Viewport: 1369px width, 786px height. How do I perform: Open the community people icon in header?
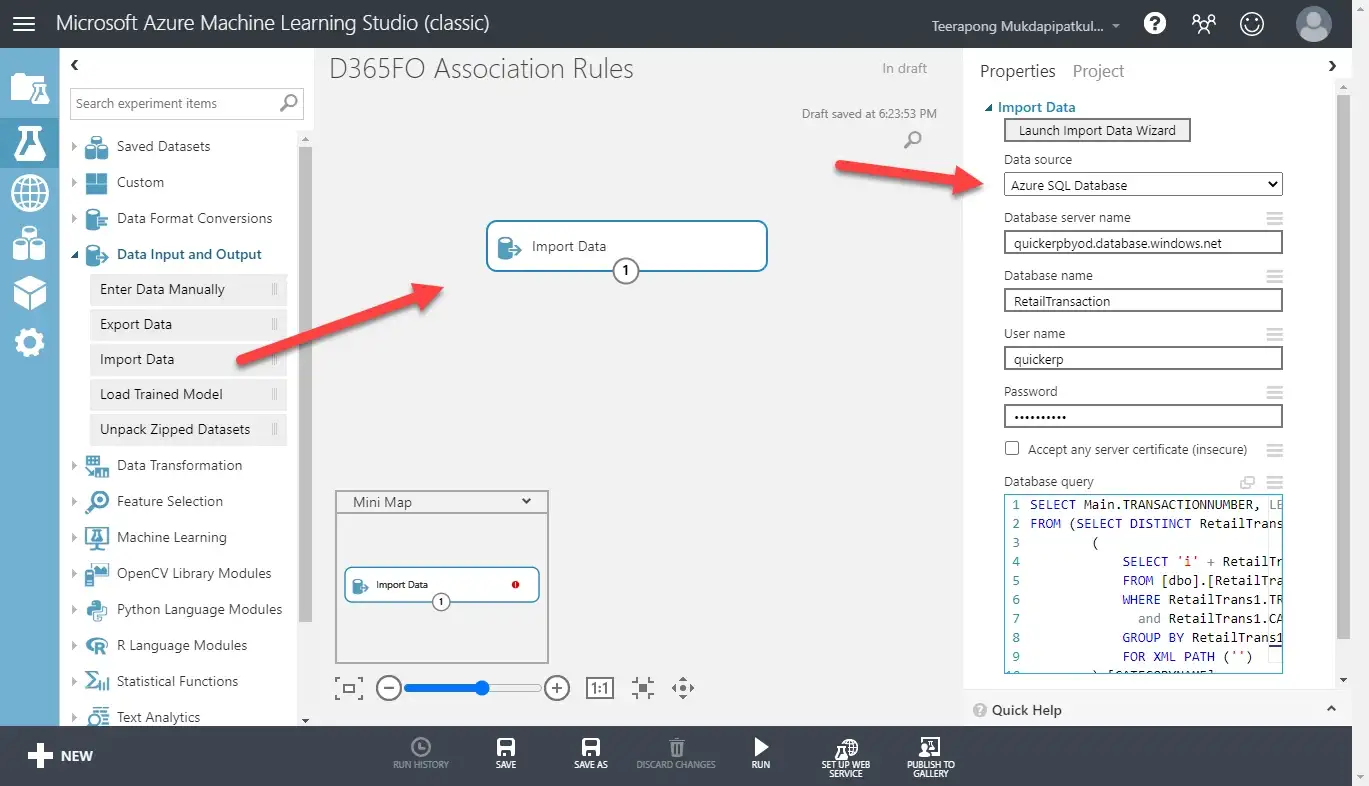(x=1204, y=24)
